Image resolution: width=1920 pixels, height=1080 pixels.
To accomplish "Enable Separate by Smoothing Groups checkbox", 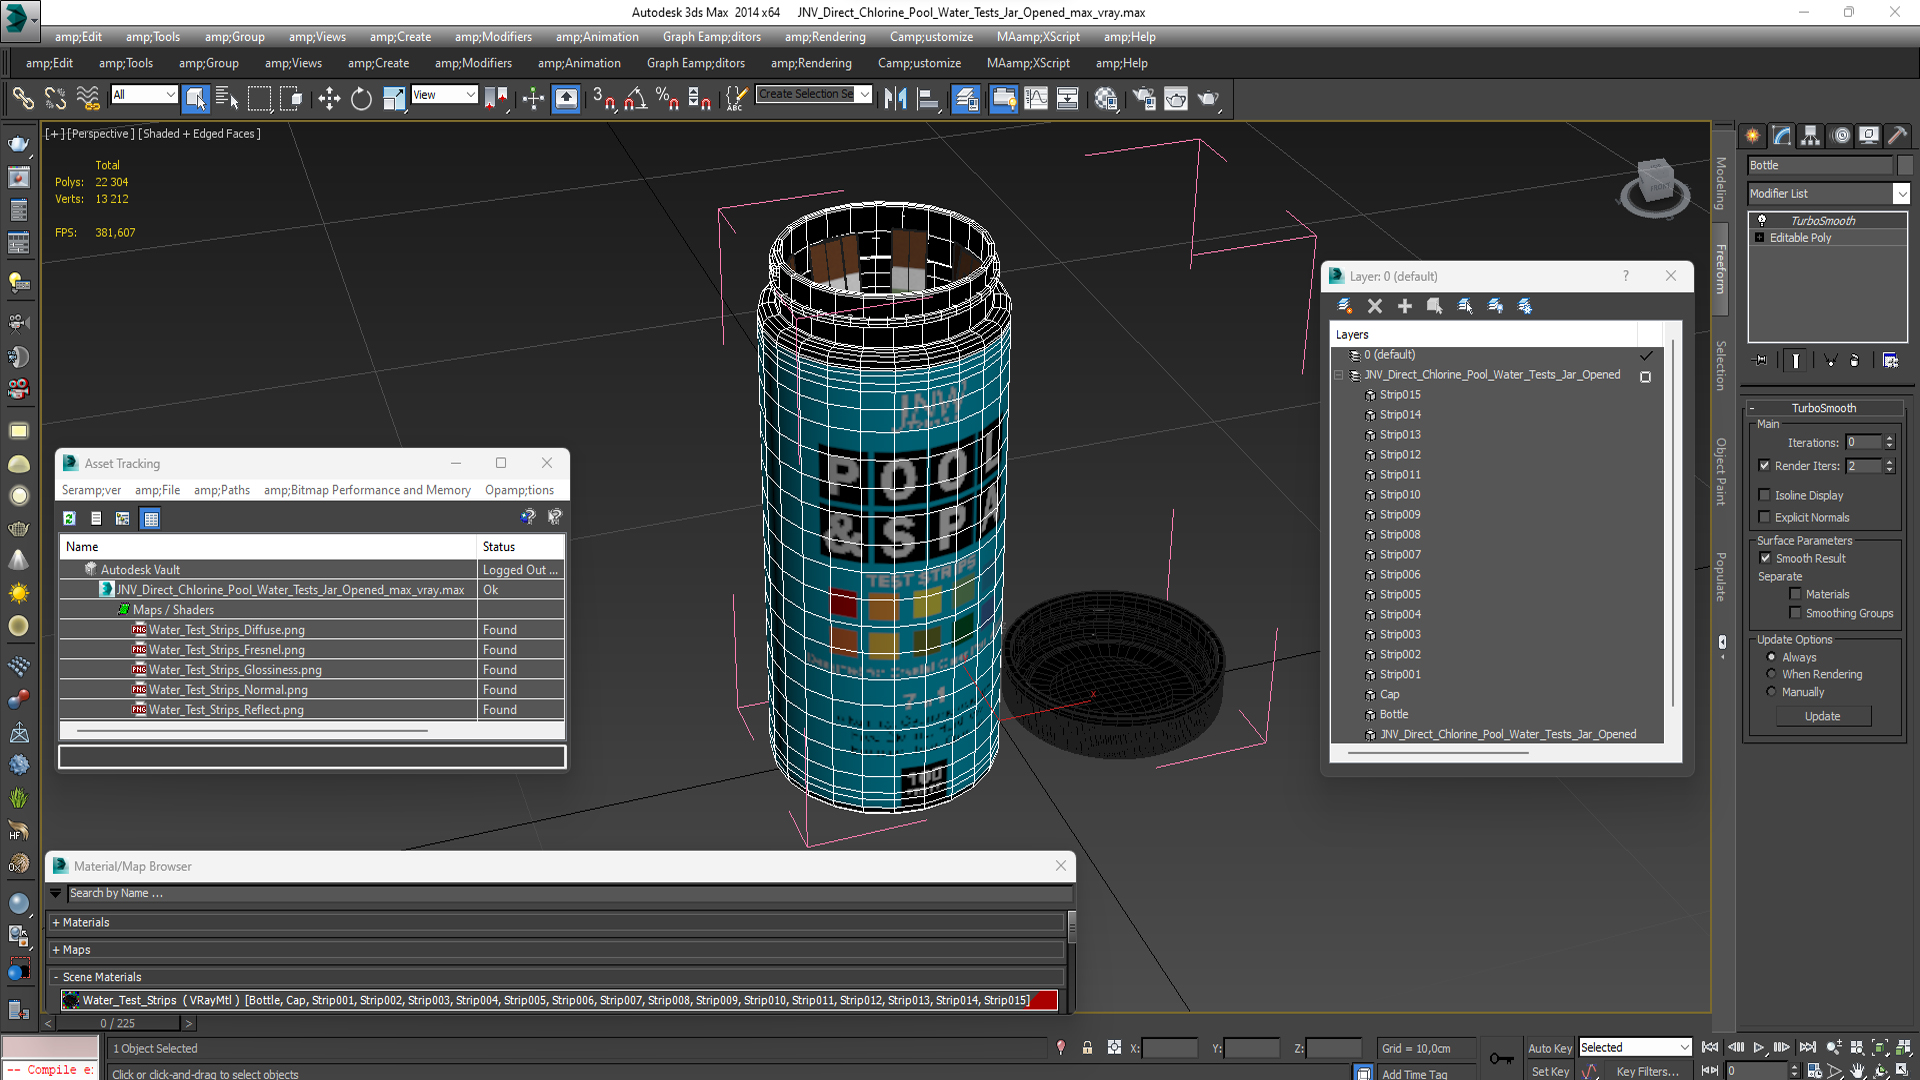I will 1795,613.
